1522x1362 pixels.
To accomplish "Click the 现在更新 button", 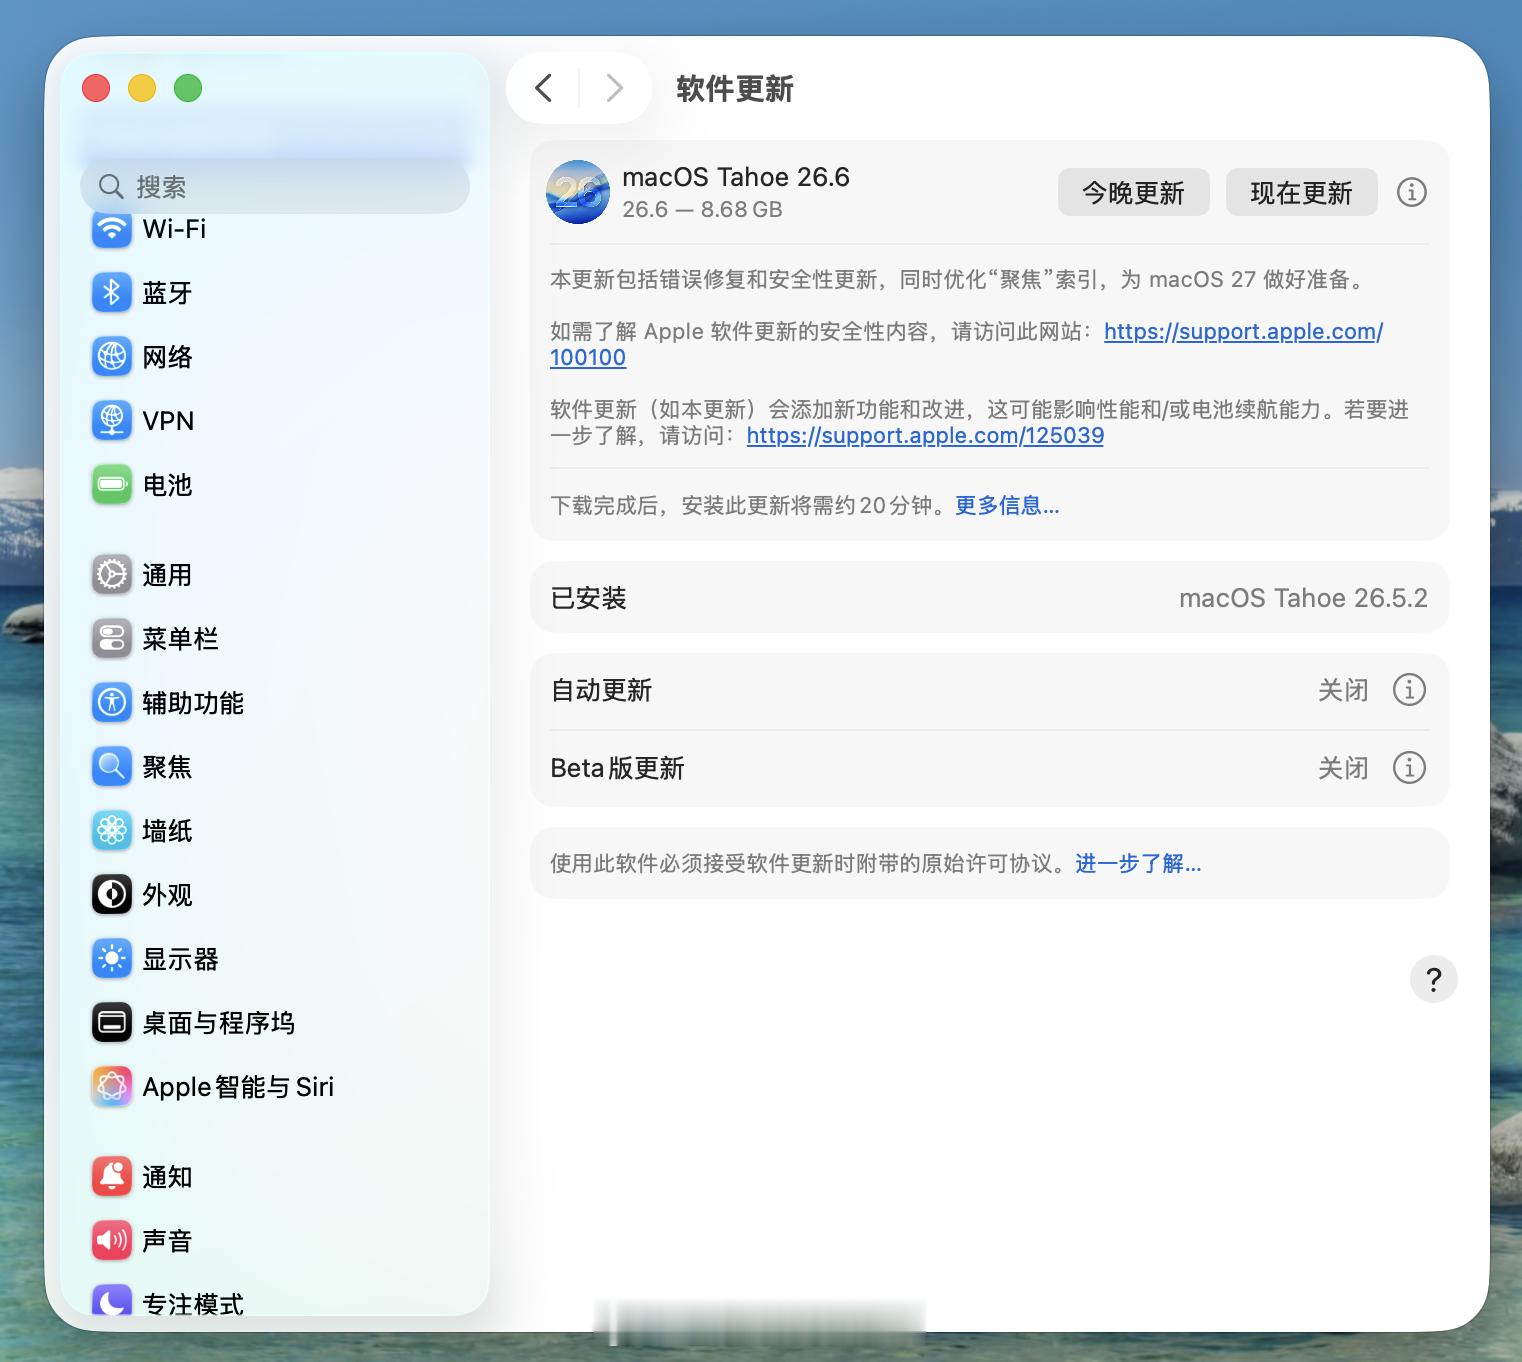I will tap(1301, 192).
